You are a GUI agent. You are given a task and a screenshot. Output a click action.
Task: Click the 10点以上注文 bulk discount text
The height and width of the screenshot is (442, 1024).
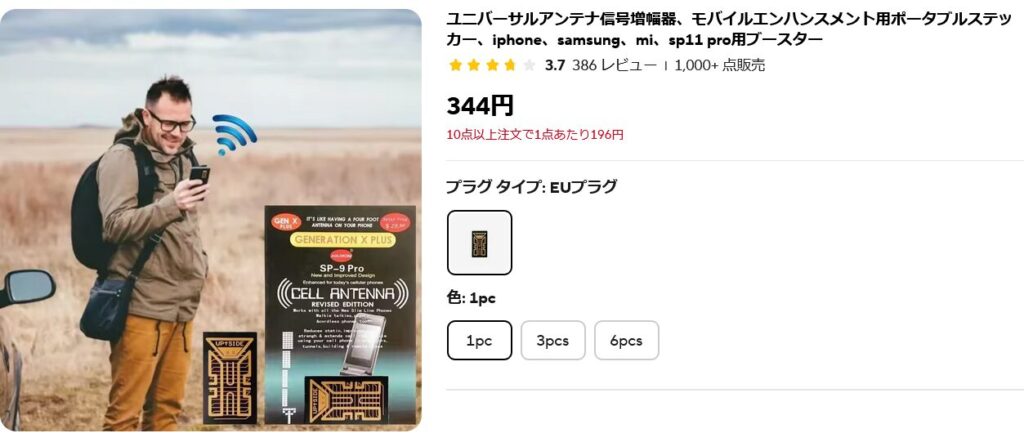[x=535, y=135]
